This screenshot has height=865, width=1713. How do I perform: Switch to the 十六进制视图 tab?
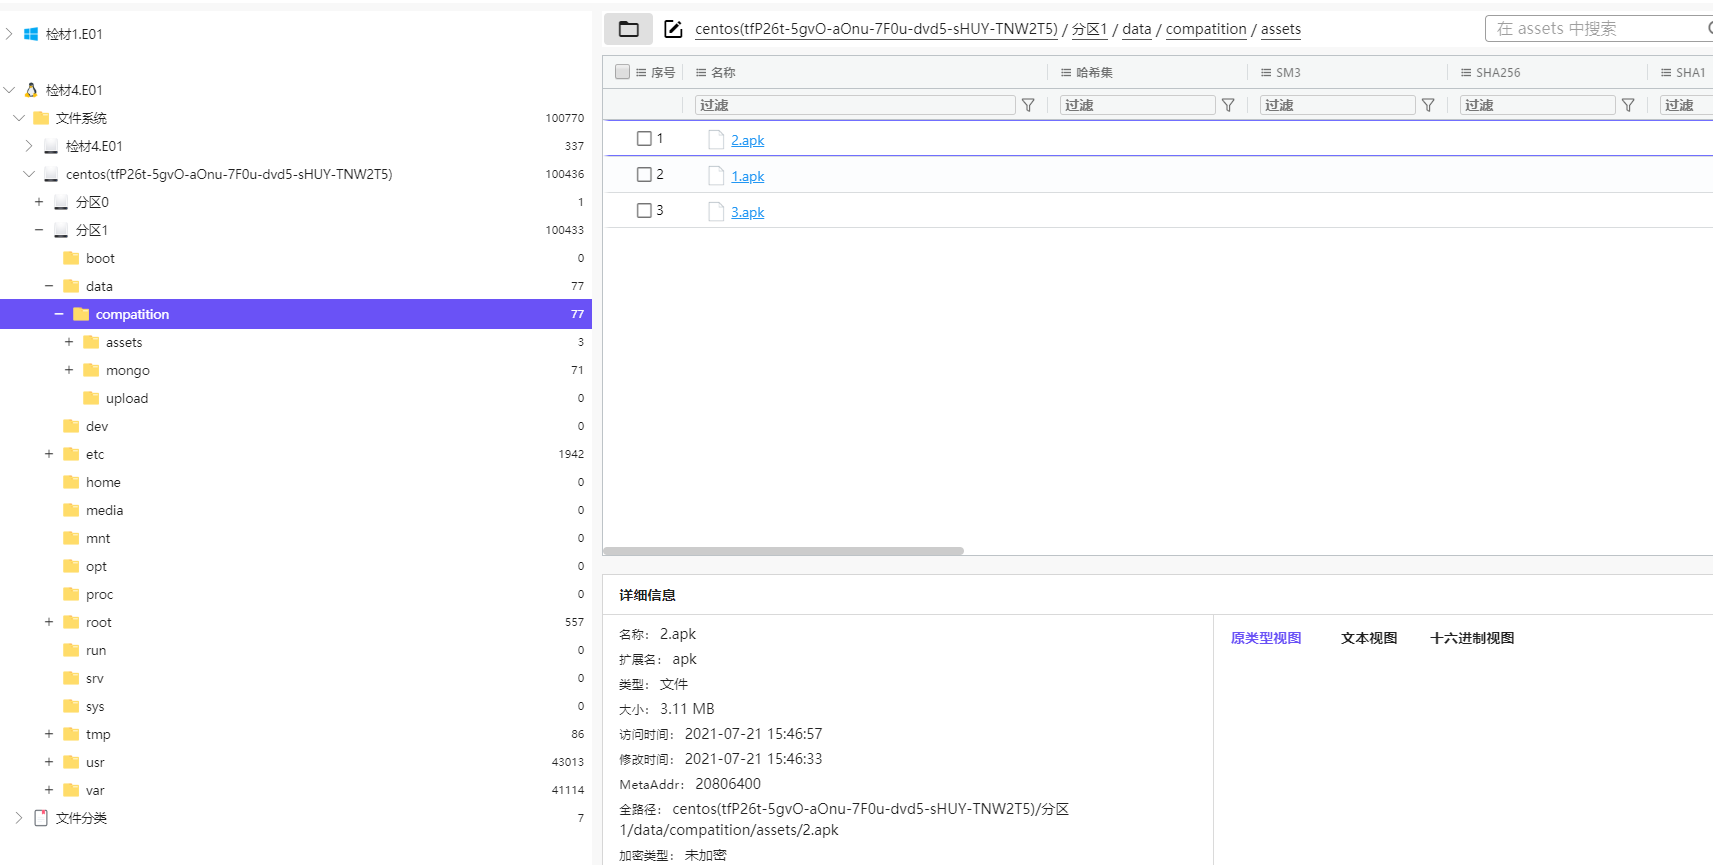pyautogui.click(x=1471, y=638)
